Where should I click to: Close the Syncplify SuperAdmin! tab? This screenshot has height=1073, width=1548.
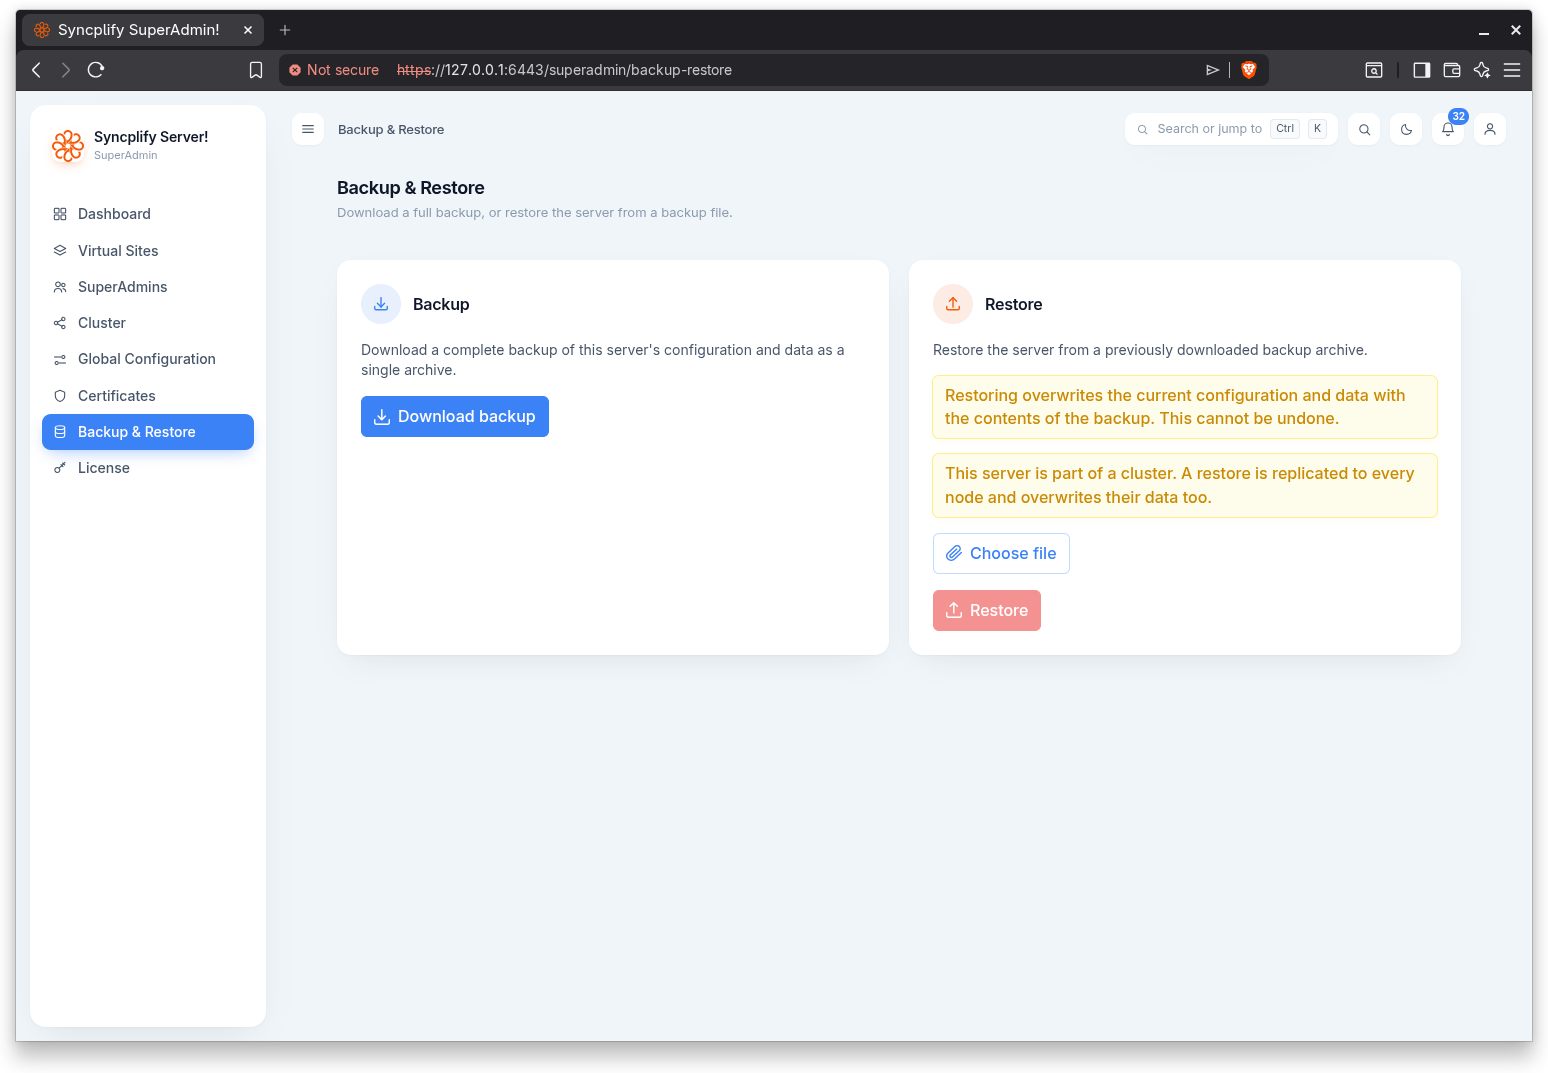248,30
